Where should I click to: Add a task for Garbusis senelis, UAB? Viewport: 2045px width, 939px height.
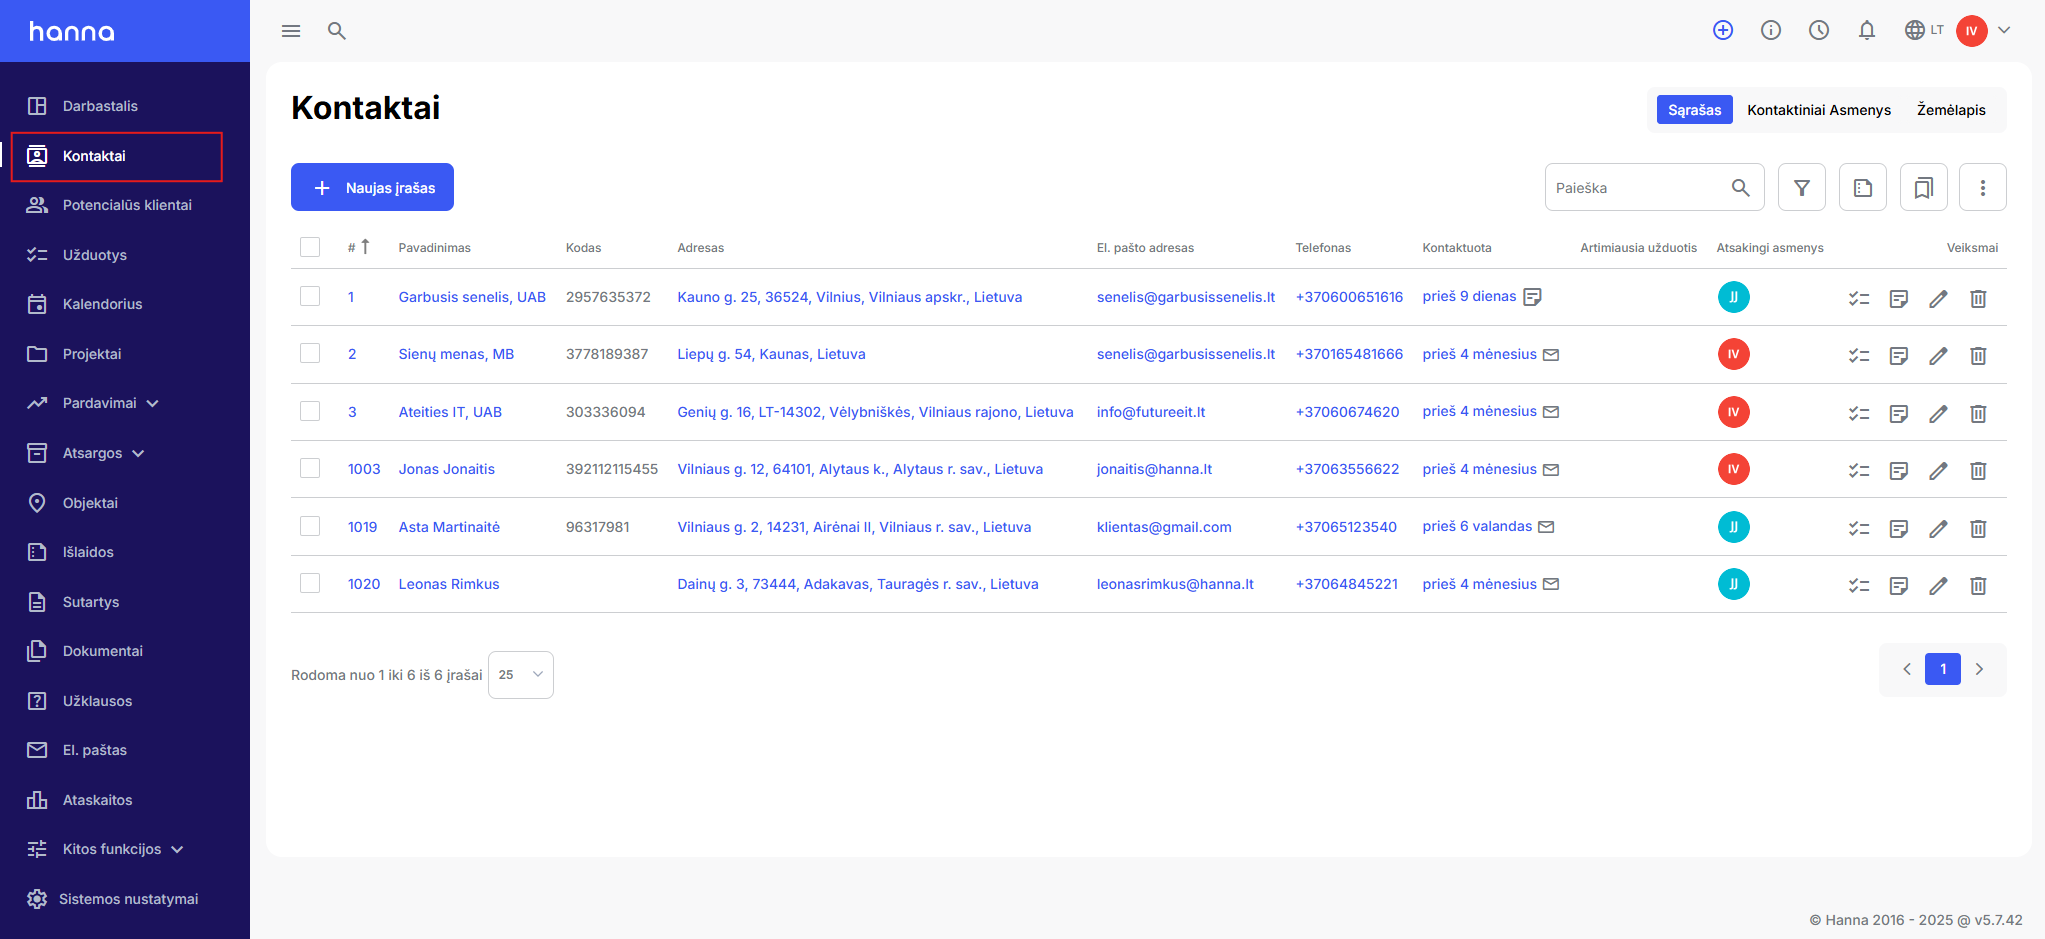coord(1859,298)
